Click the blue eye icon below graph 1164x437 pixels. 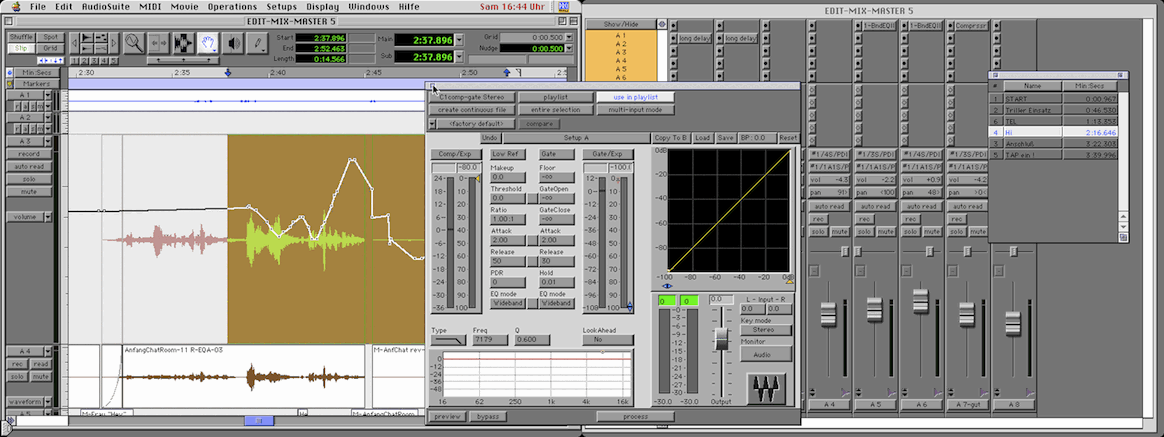(667, 286)
